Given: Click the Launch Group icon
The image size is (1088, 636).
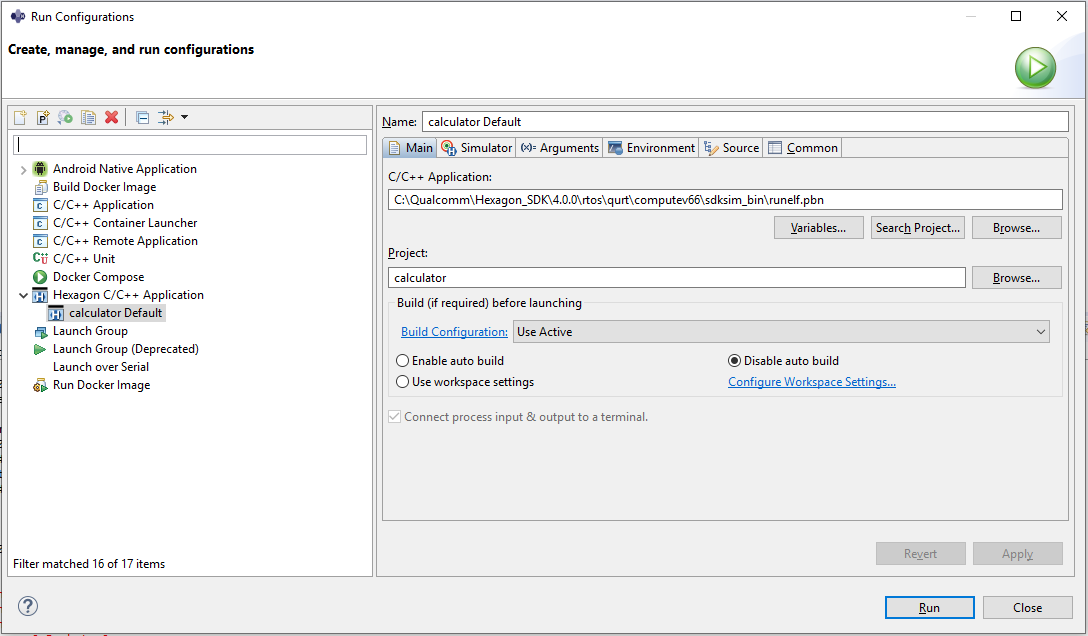Looking at the screenshot, I should [40, 332].
